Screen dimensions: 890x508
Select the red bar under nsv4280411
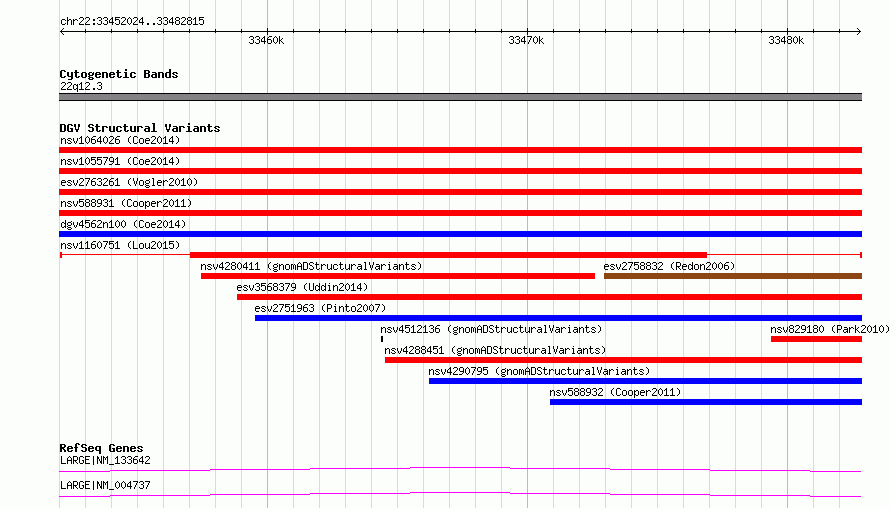pyautogui.click(x=398, y=276)
